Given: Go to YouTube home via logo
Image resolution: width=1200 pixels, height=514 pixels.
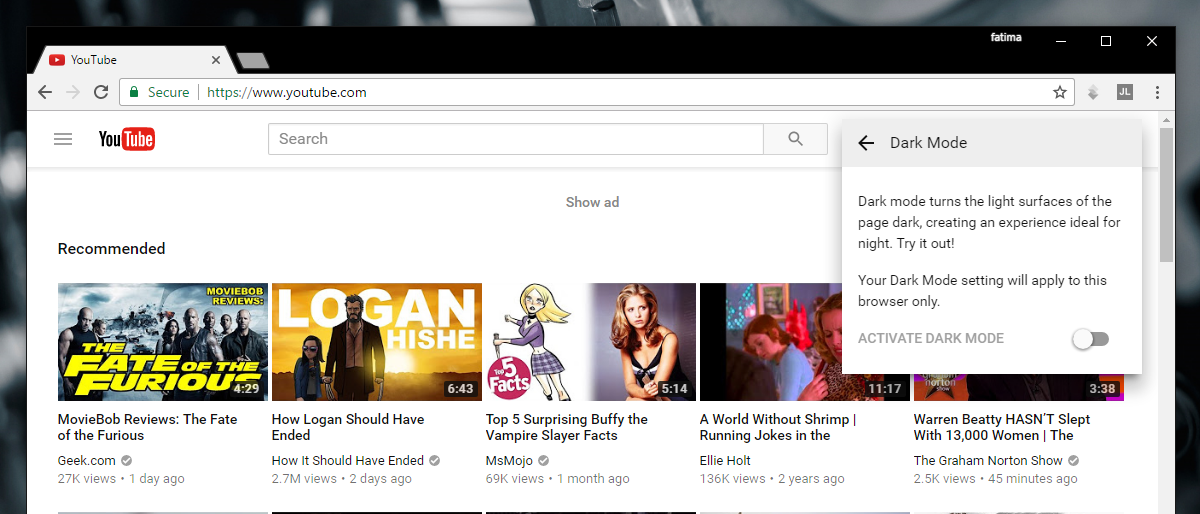Looking at the screenshot, I should tap(127, 139).
